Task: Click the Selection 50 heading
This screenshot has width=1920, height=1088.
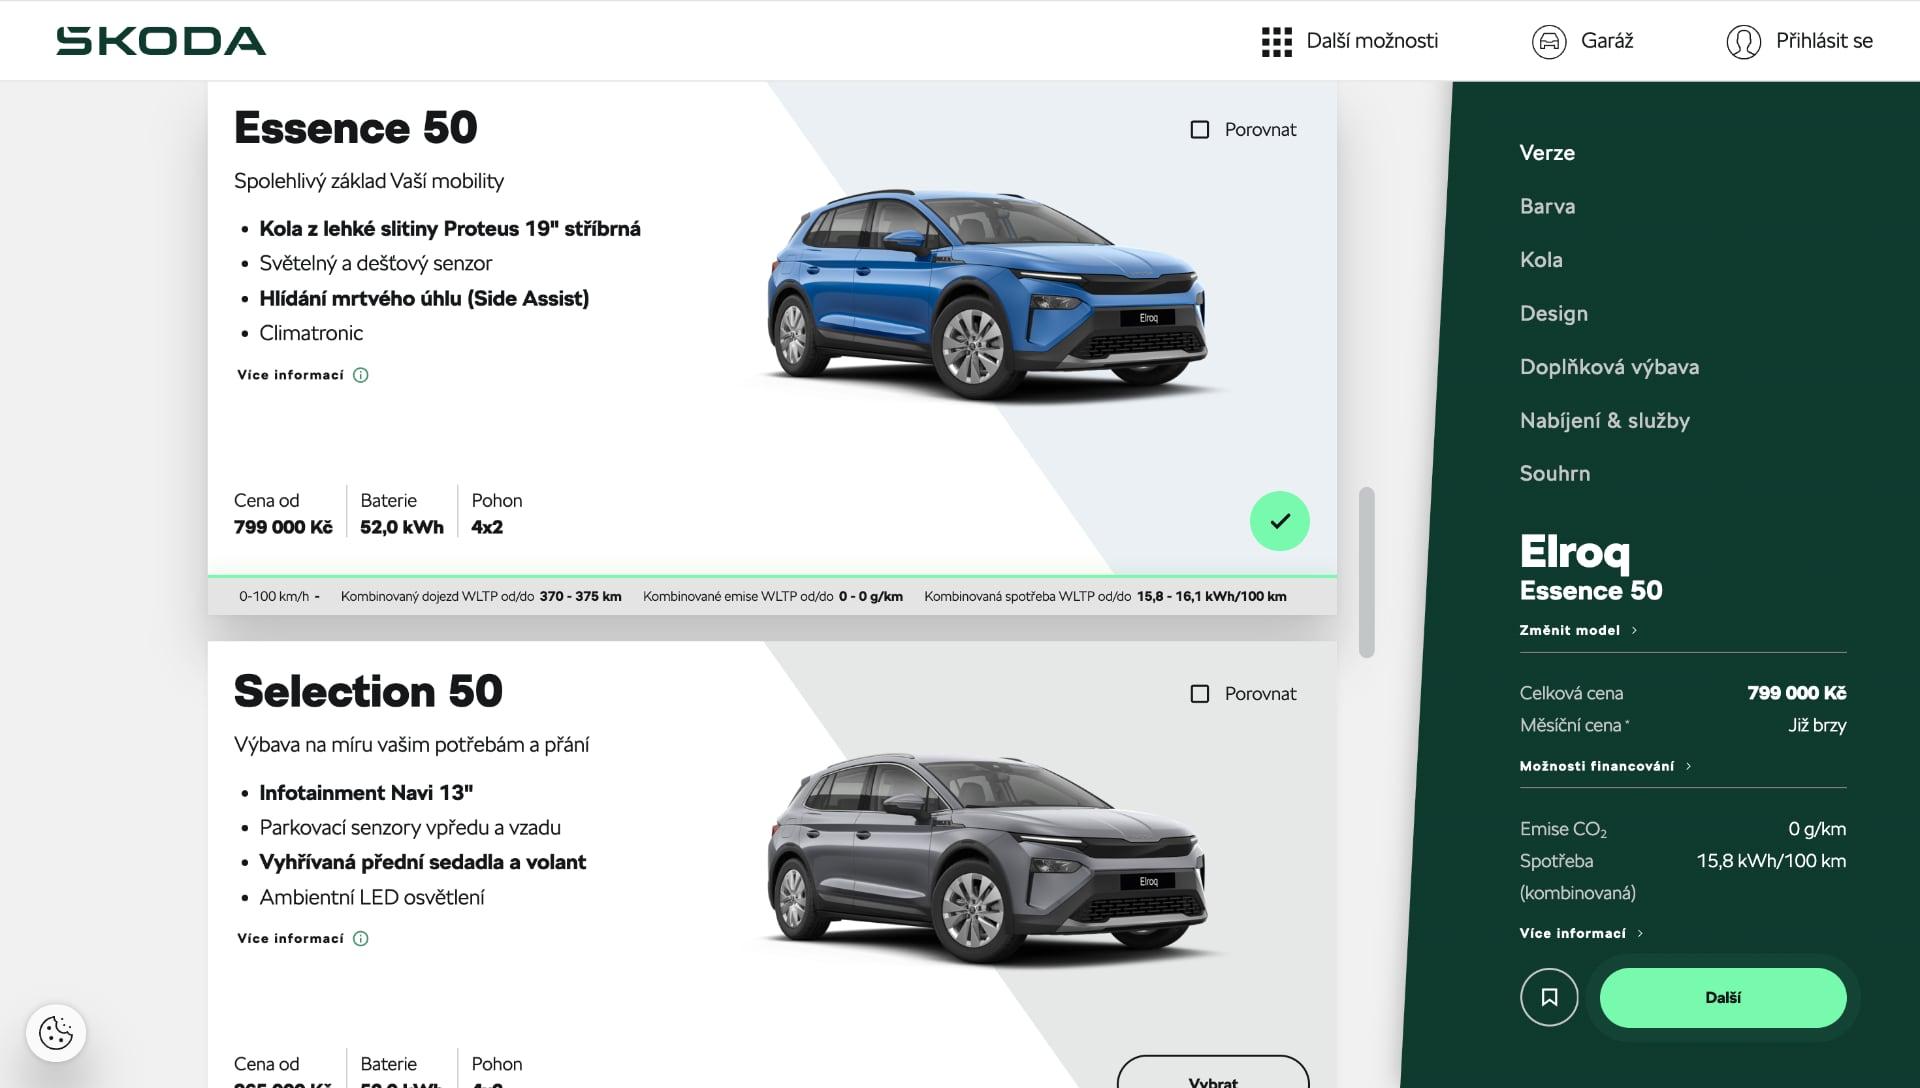Action: point(368,692)
